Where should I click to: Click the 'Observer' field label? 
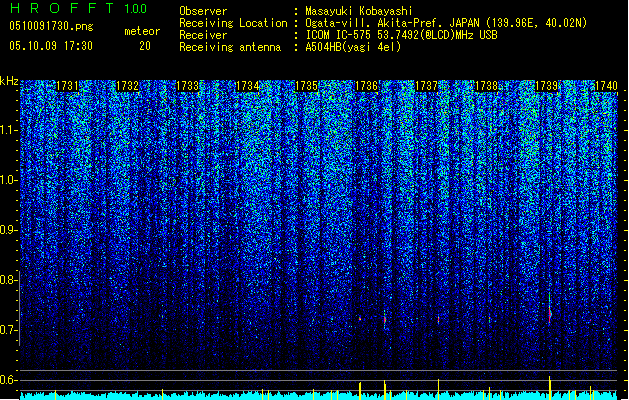click(x=203, y=11)
